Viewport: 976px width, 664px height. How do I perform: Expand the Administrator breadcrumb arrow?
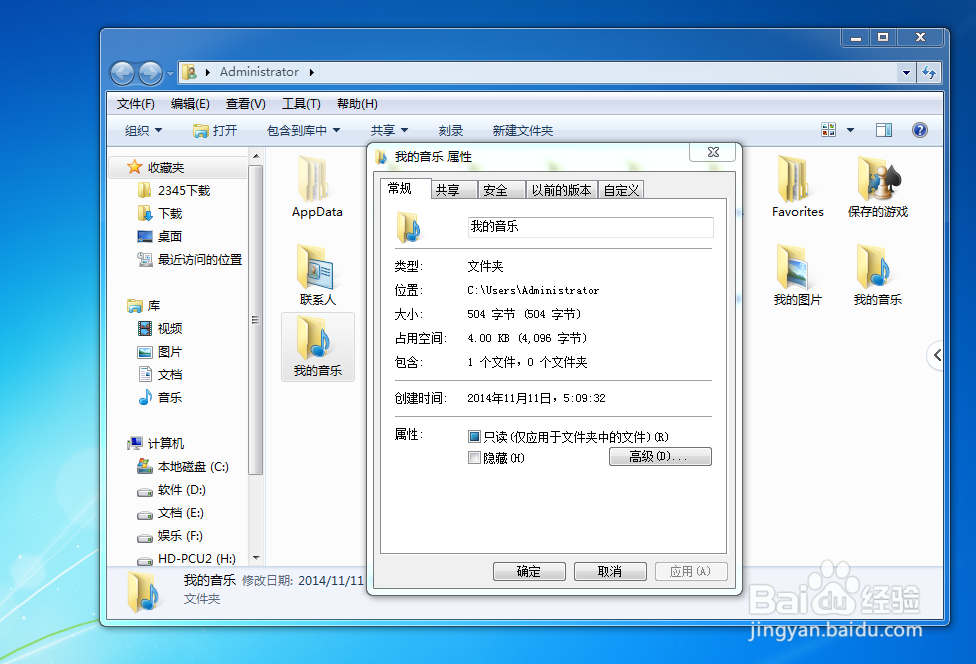coord(311,72)
